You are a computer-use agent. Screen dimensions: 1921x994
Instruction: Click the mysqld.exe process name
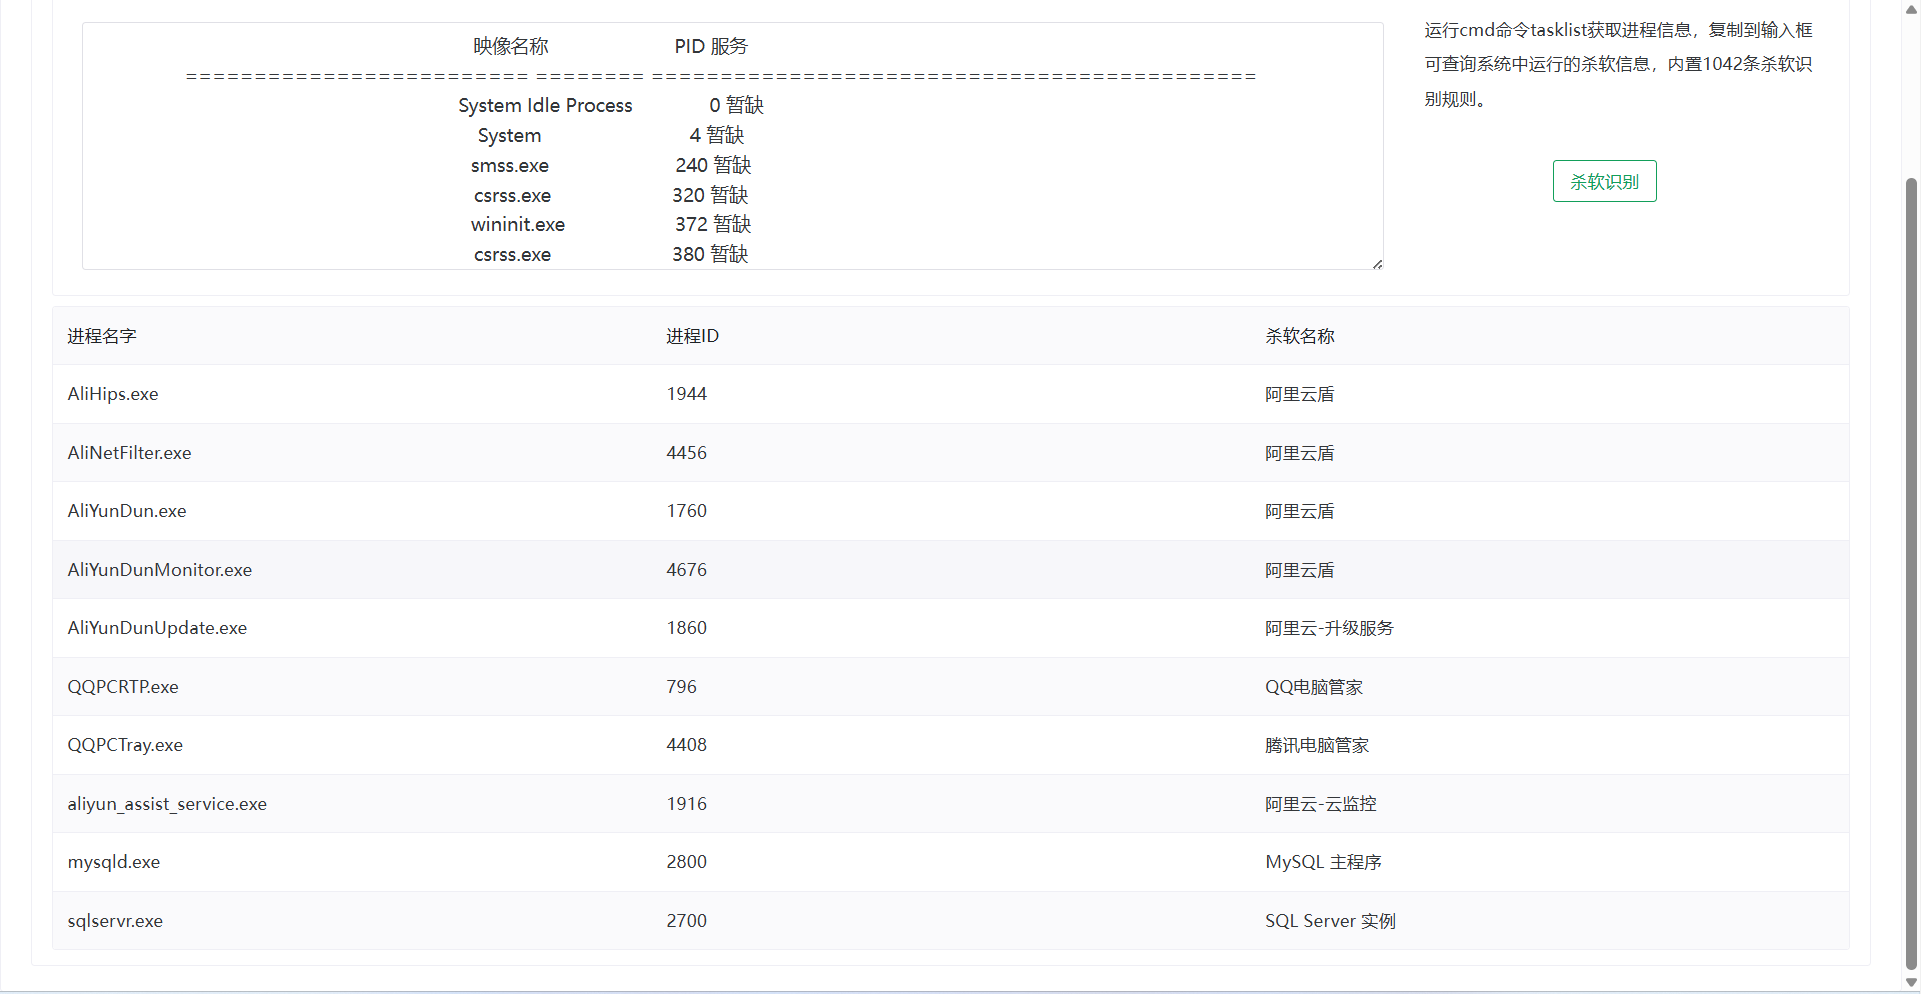tap(114, 862)
